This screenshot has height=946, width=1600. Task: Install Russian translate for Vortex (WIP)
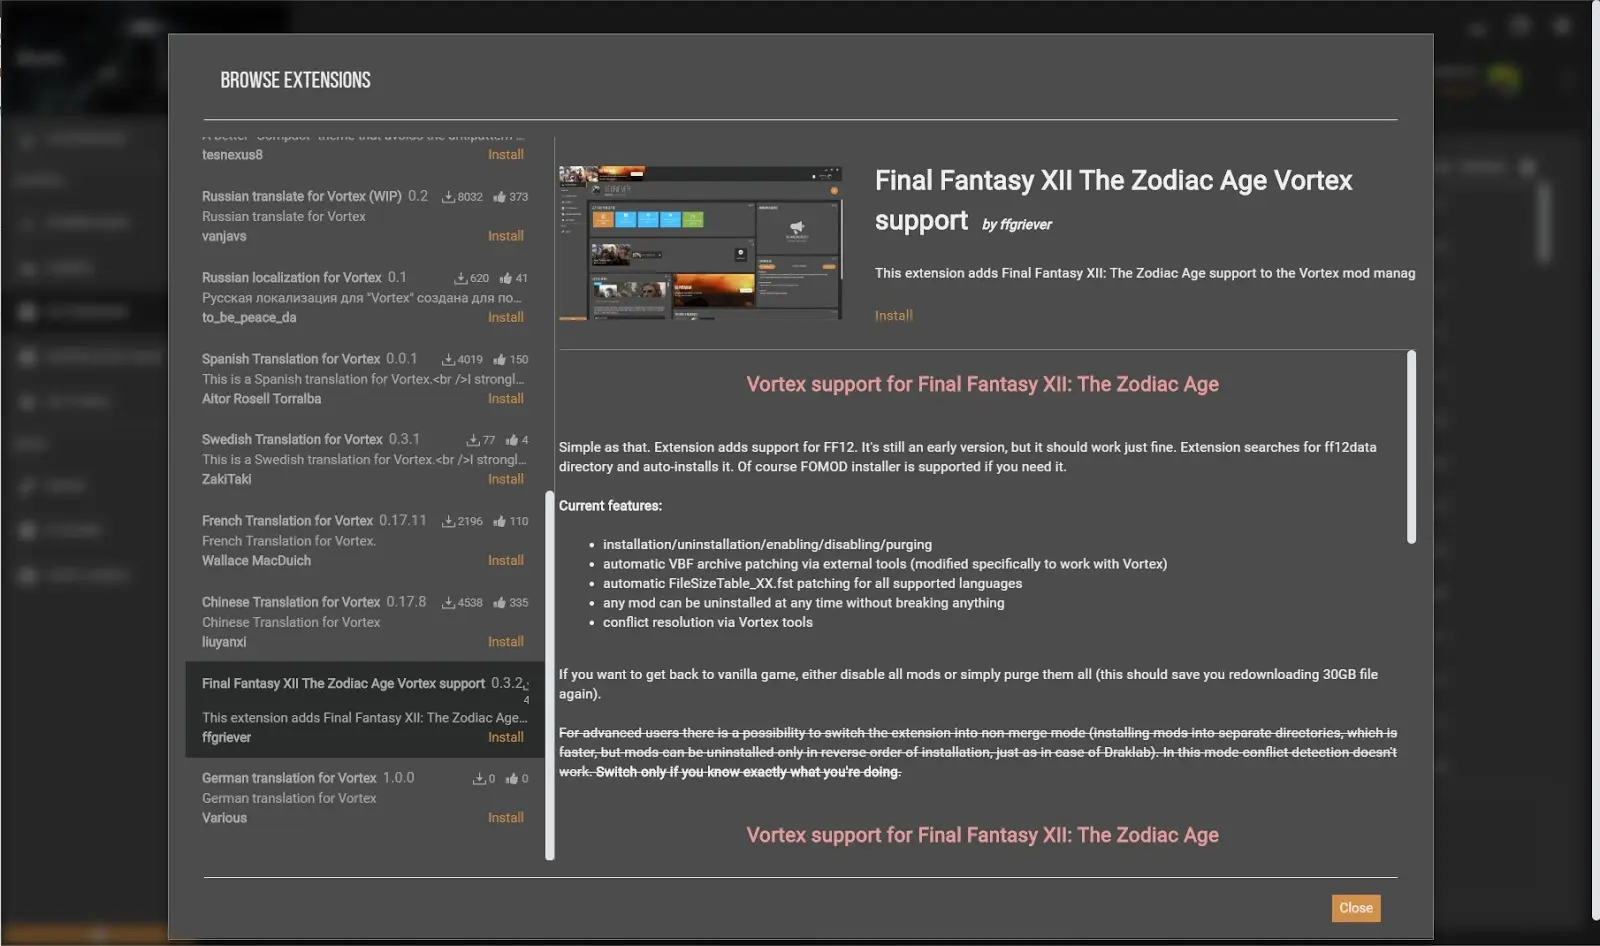click(x=505, y=236)
